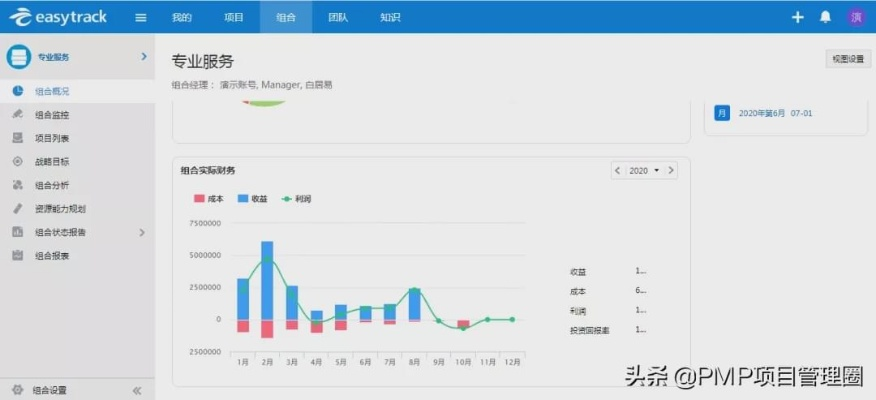Open the plus add icon
The width and height of the screenshot is (876, 400).
pos(797,17)
